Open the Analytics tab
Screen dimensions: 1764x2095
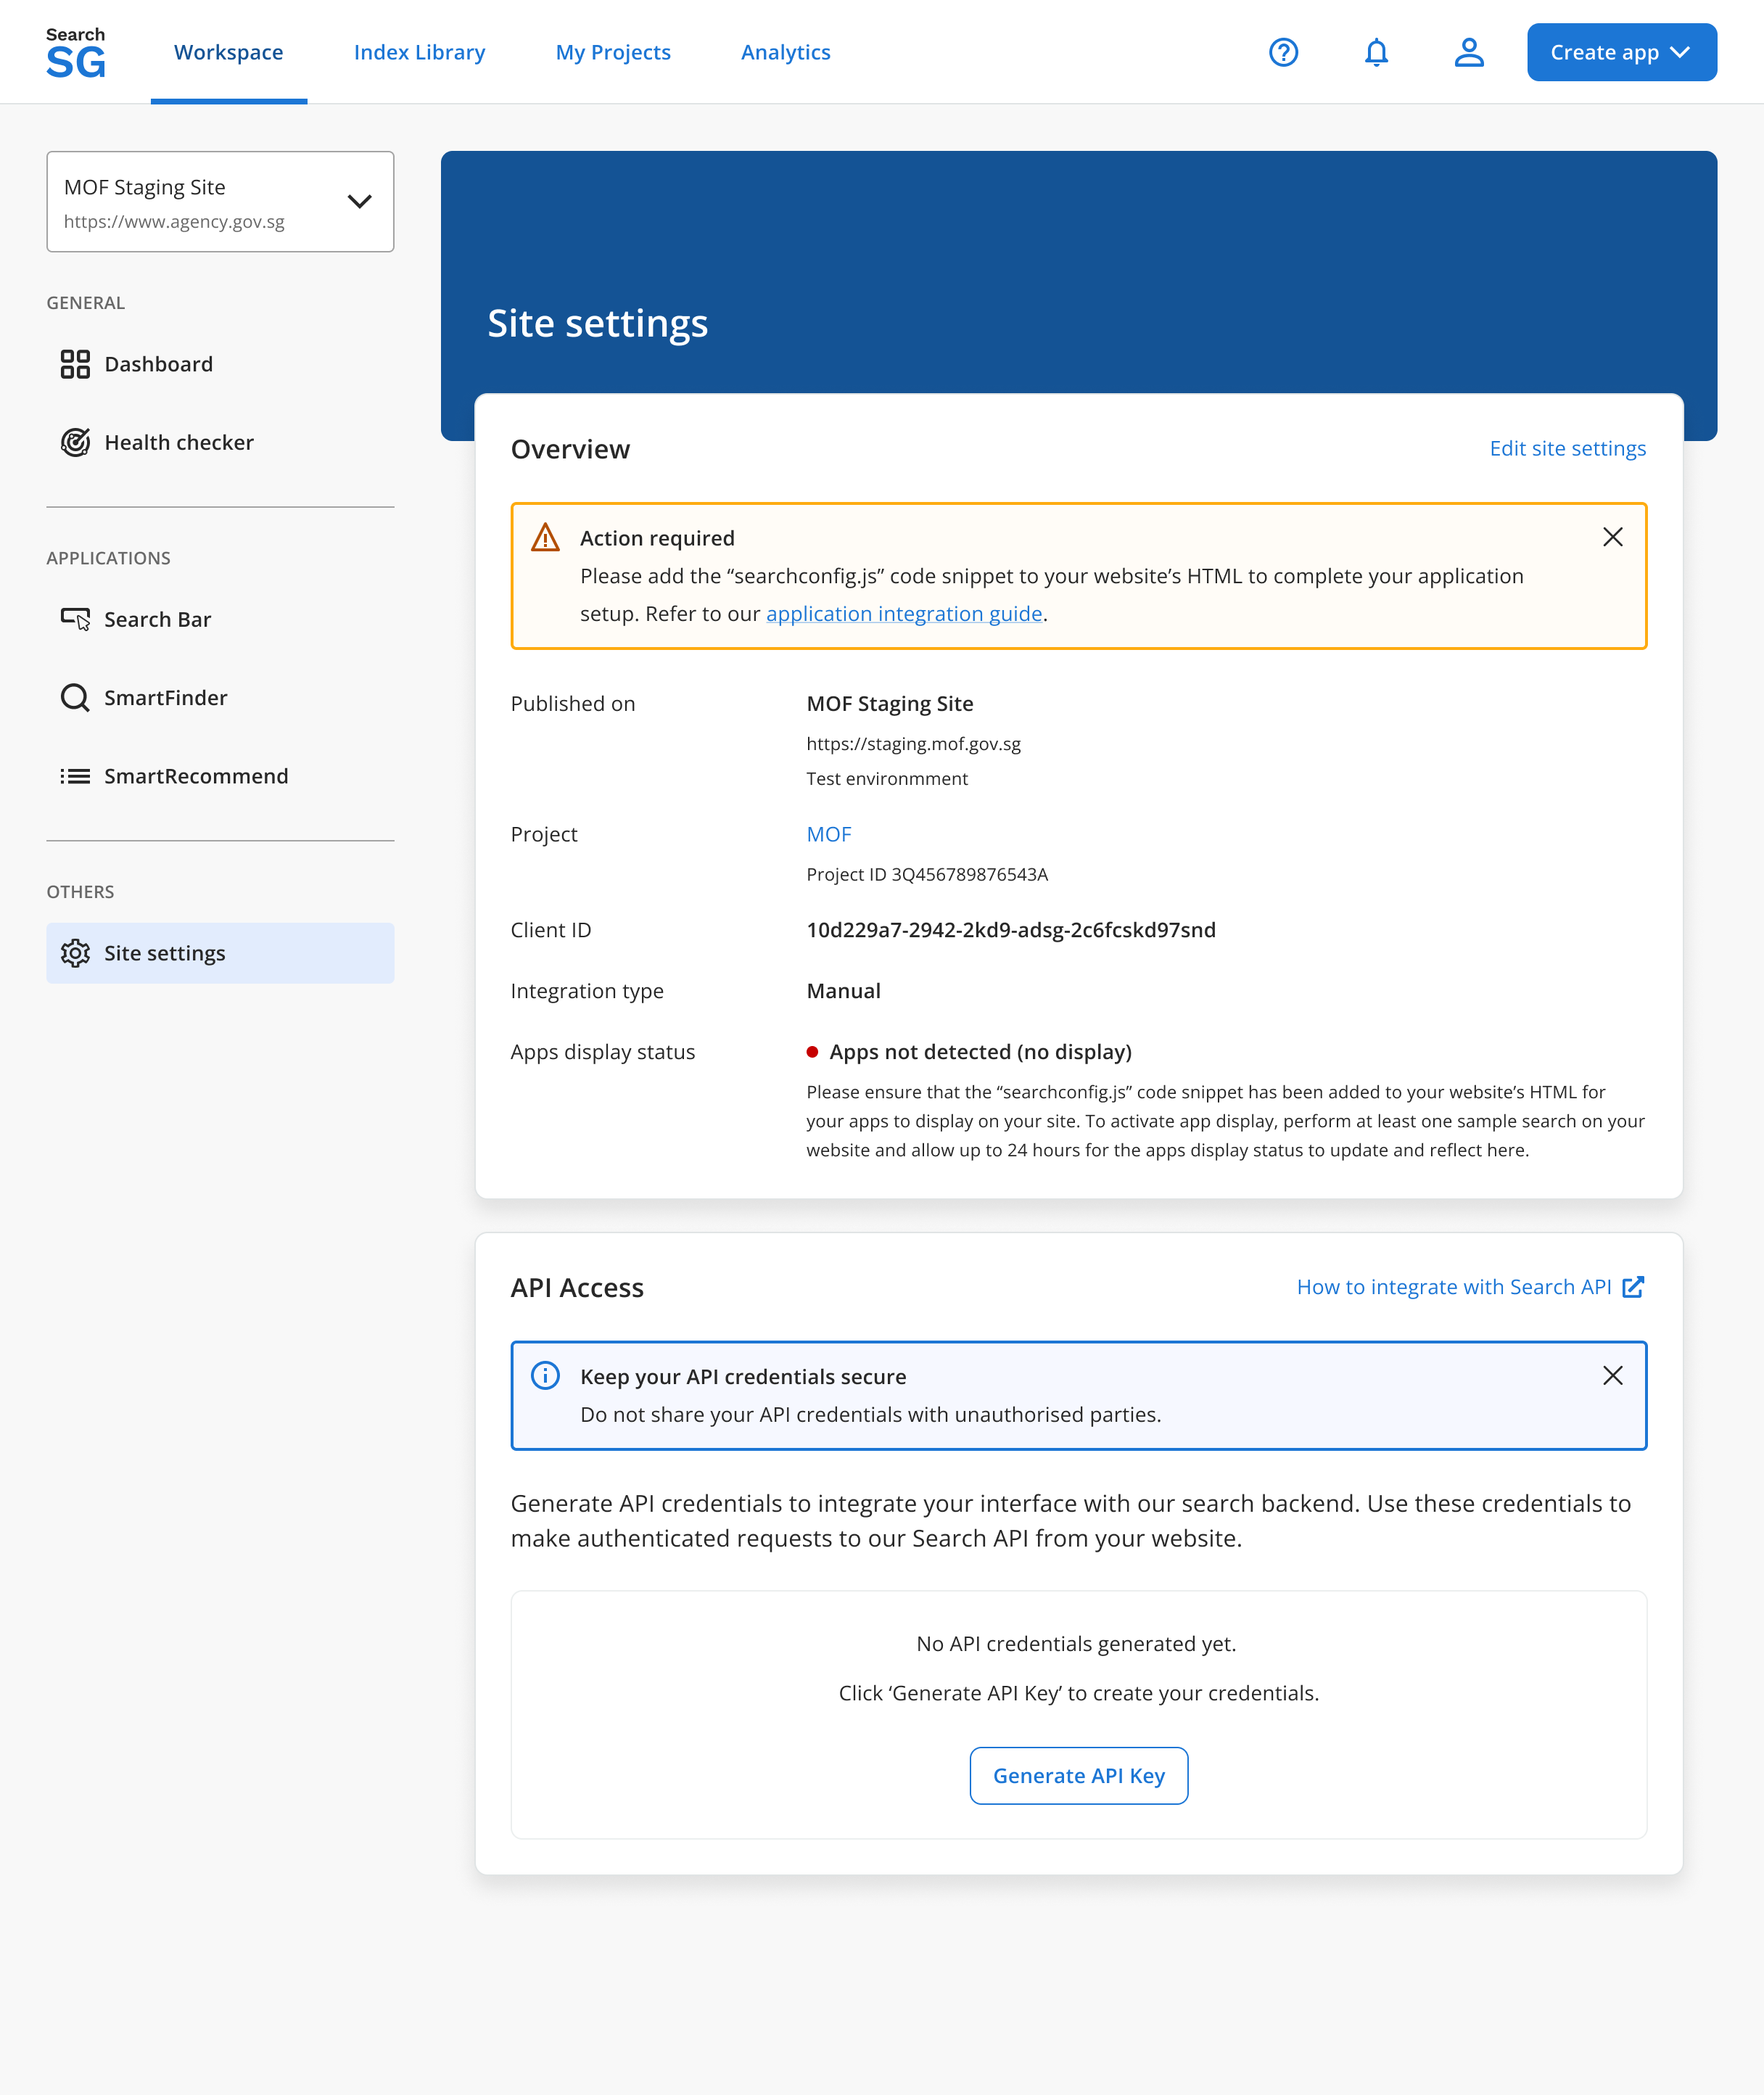tap(785, 52)
